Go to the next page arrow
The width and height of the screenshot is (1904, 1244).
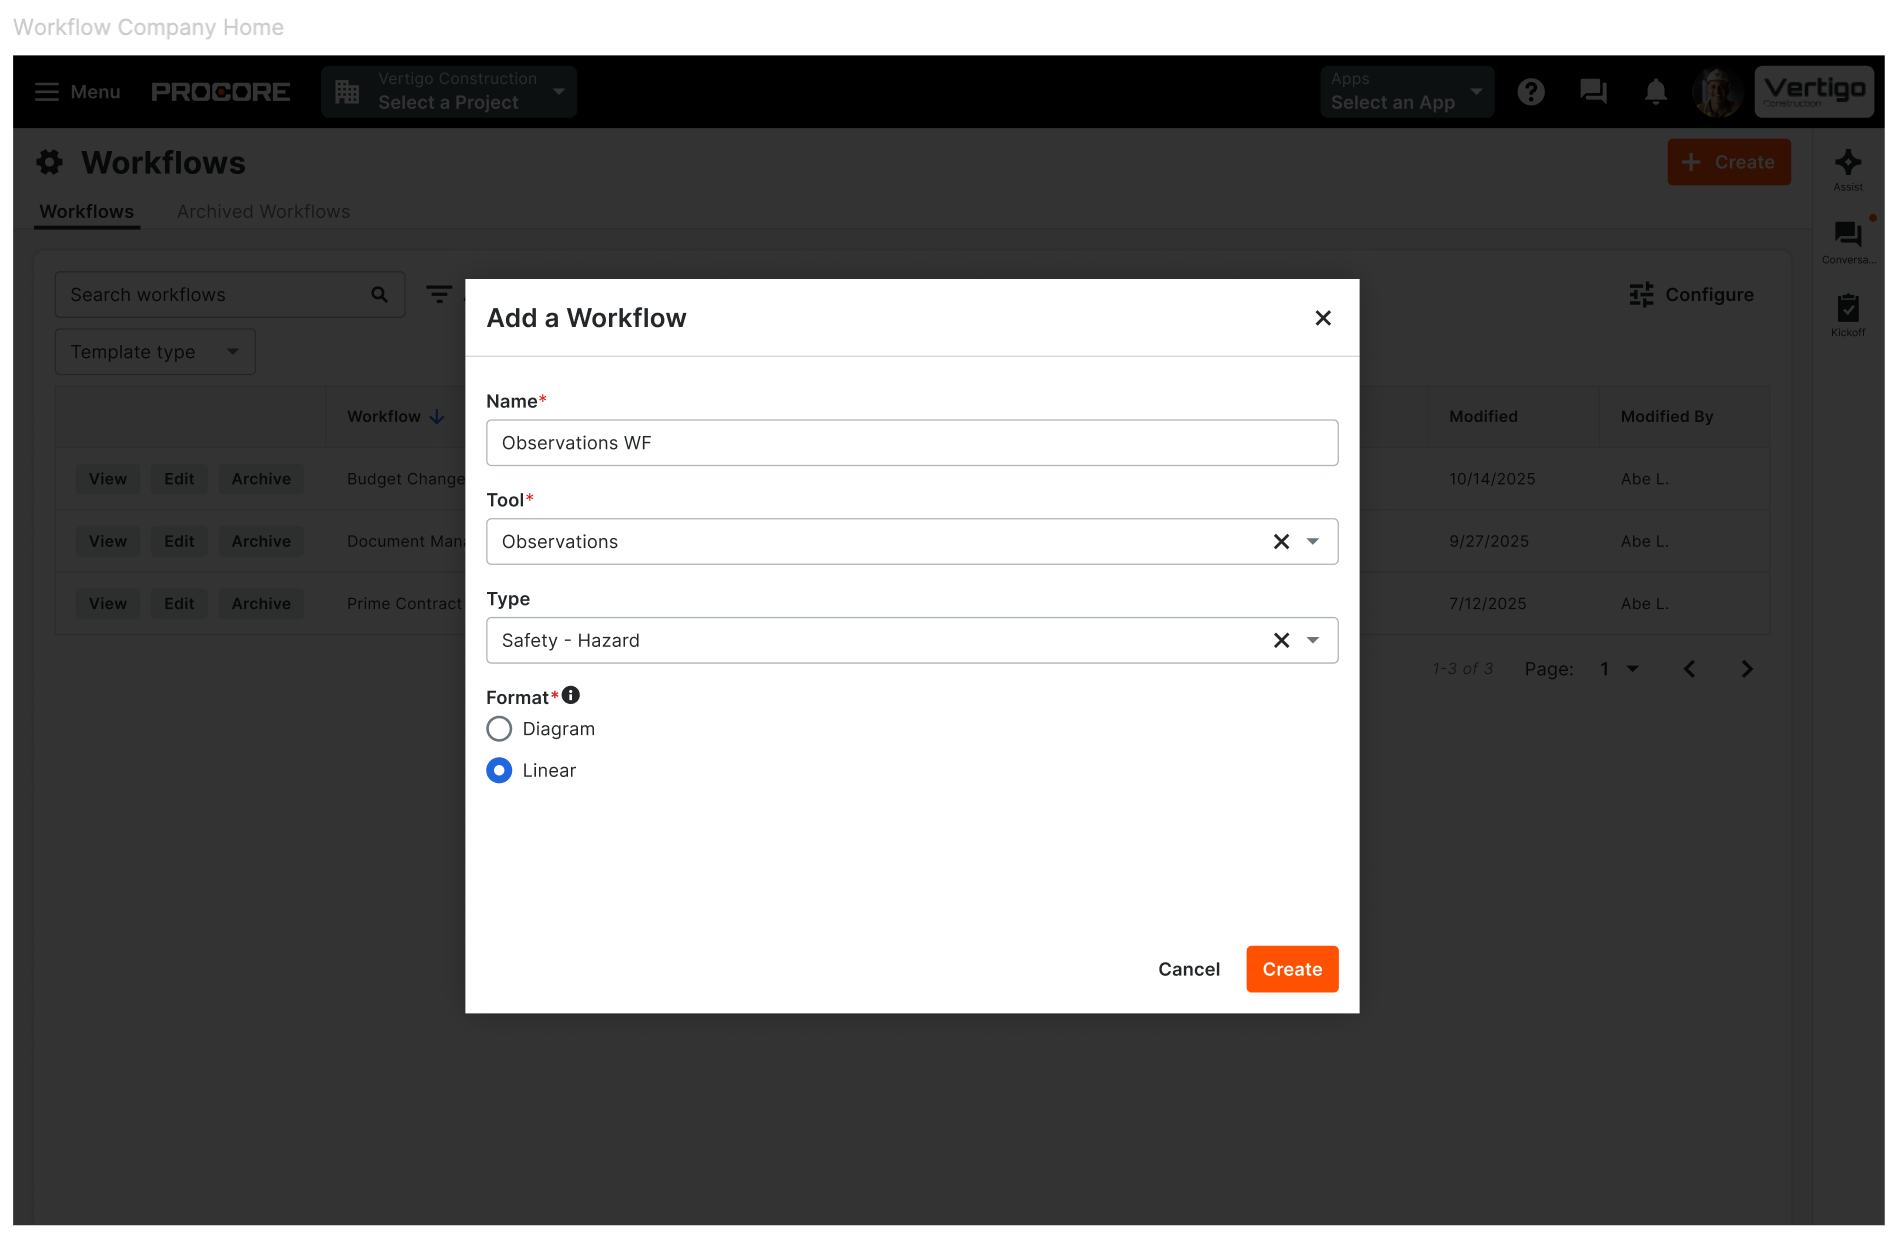pos(1747,669)
